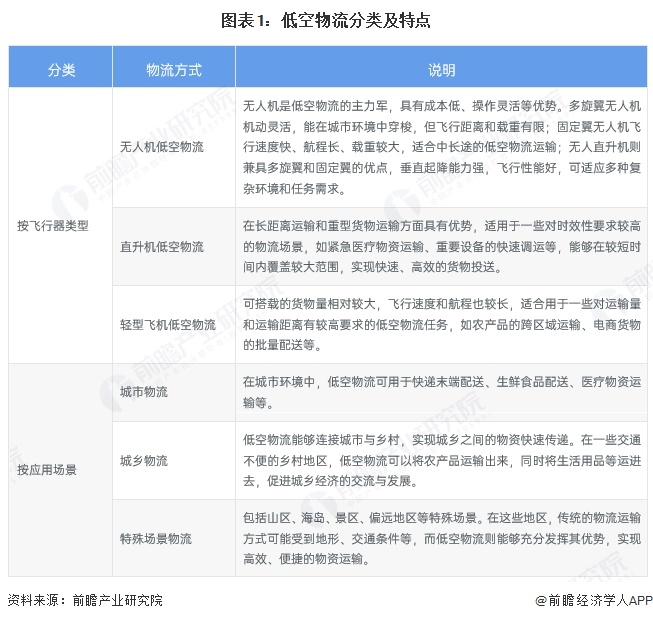The width and height of the screenshot is (653, 621).
Task: Select the 物流方式 column header
Action: pos(174,67)
